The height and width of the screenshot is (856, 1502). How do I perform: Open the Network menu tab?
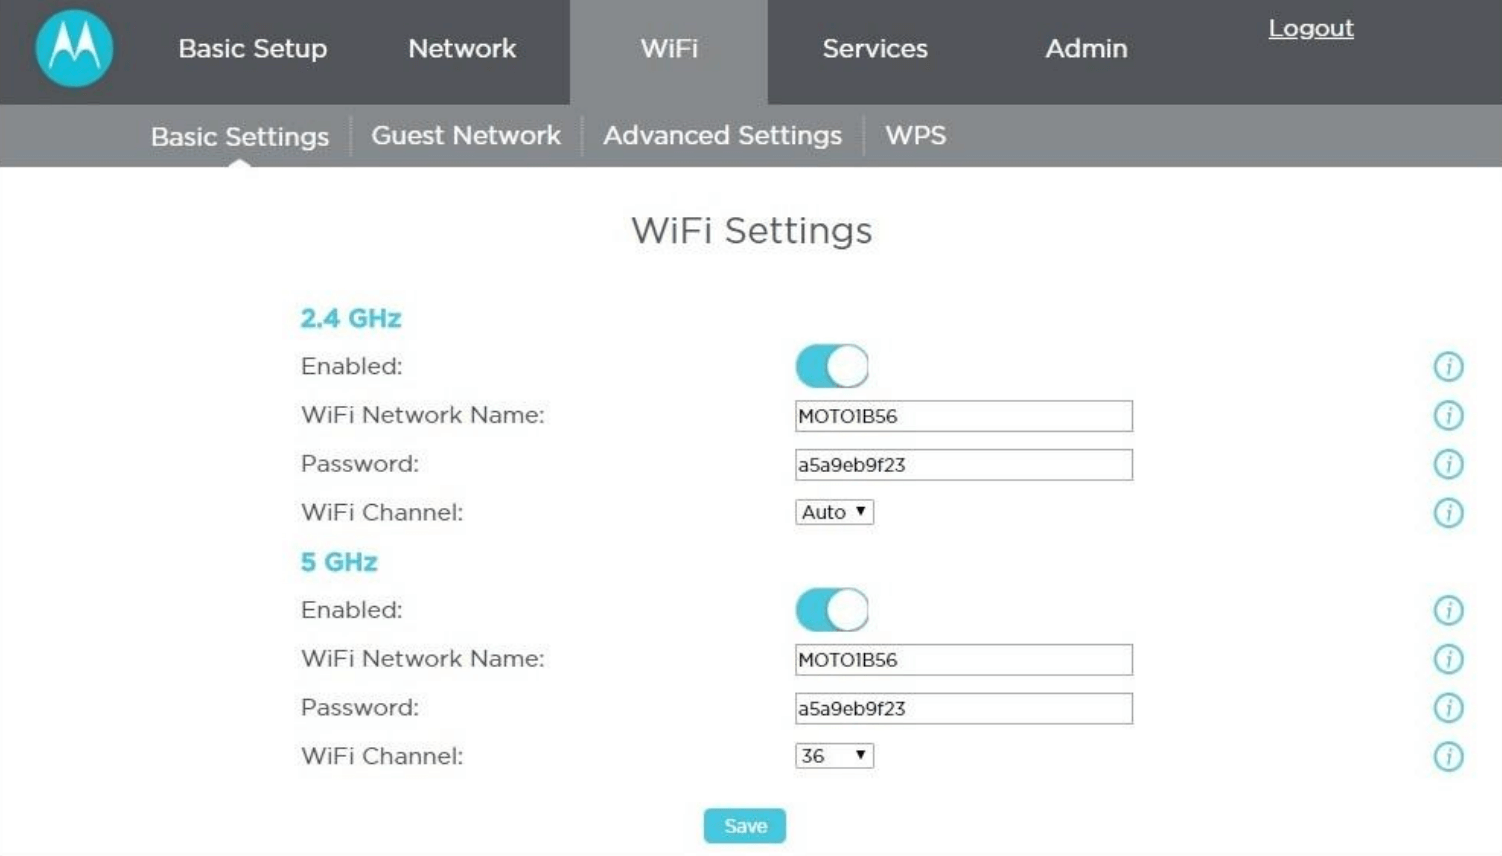tap(462, 48)
